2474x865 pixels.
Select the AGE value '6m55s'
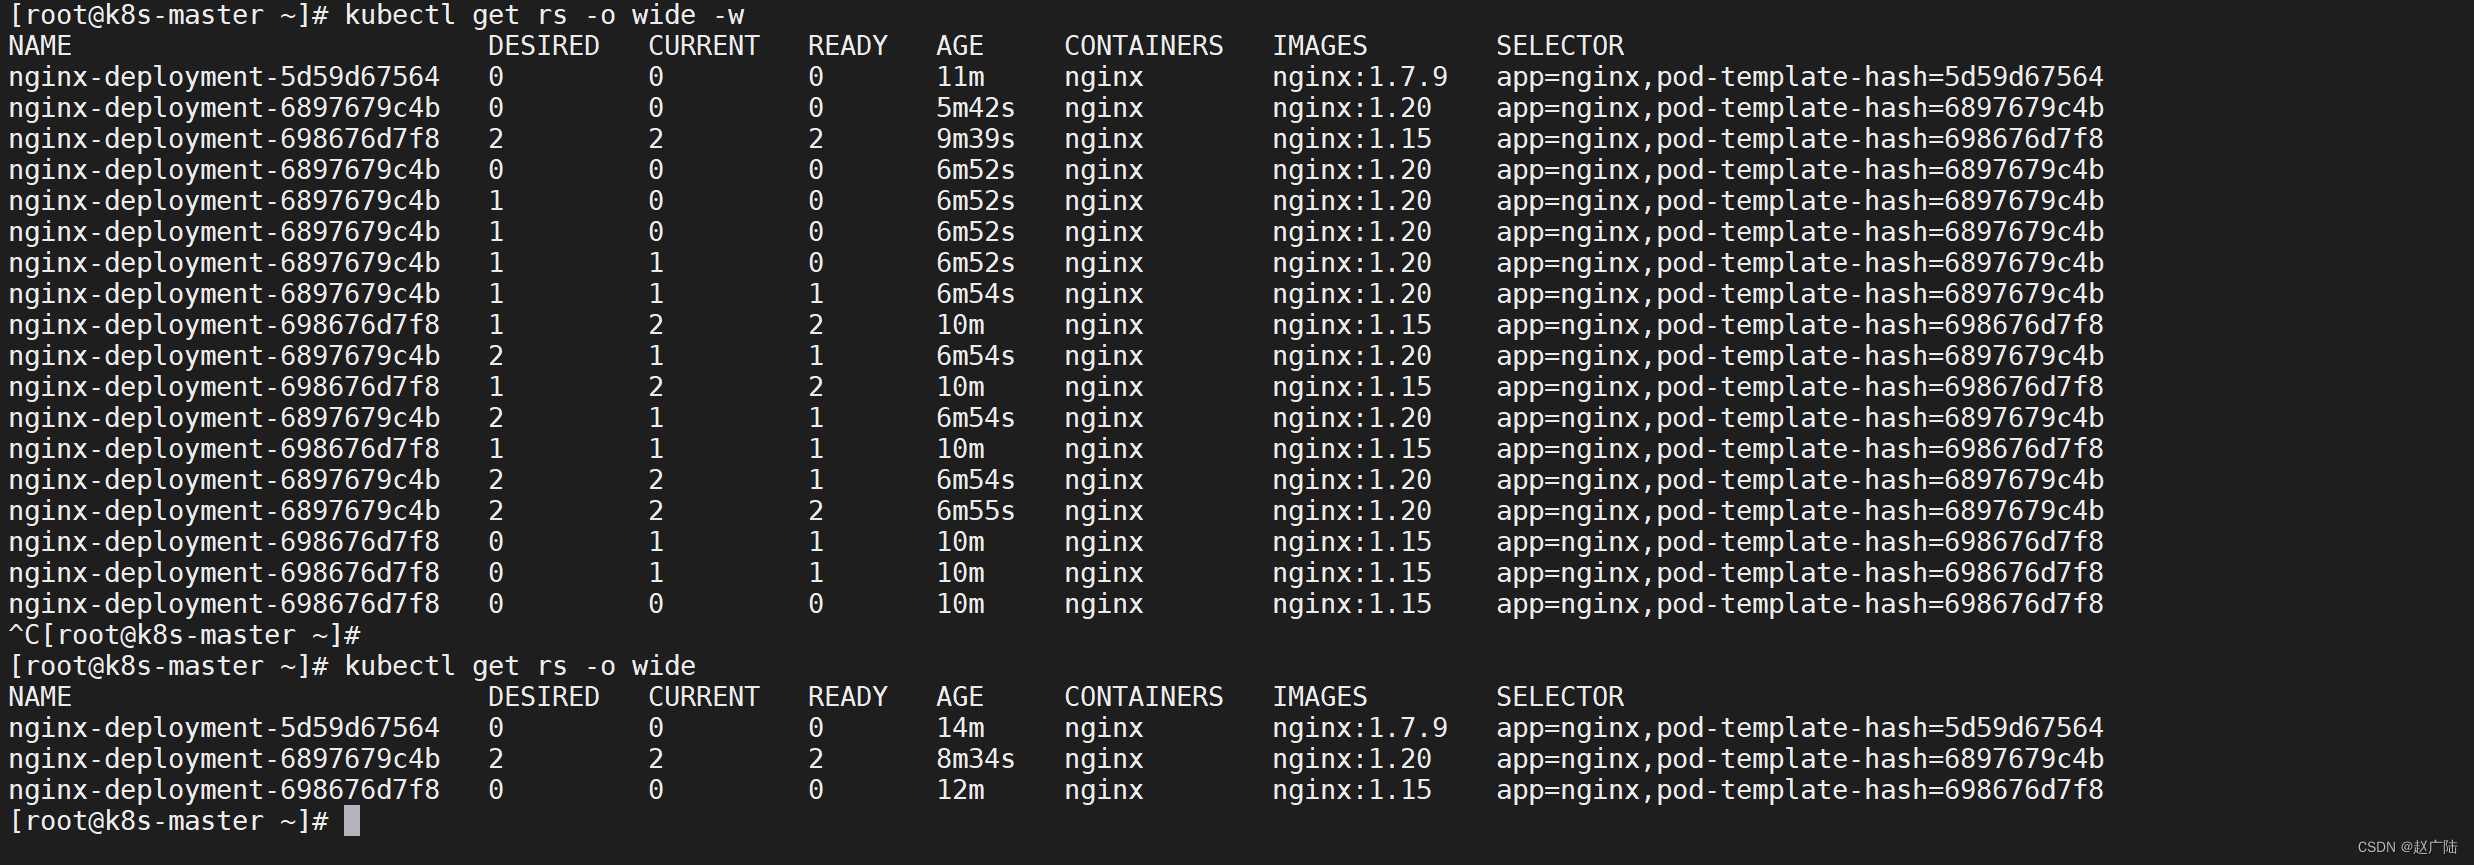pos(976,511)
